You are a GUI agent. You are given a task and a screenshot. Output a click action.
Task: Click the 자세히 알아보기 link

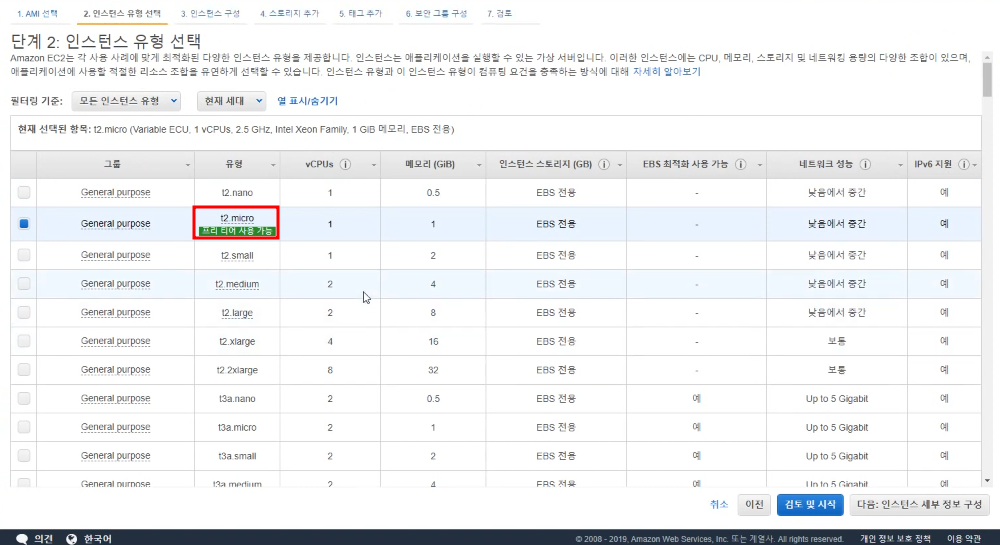pyautogui.click(x=666, y=71)
